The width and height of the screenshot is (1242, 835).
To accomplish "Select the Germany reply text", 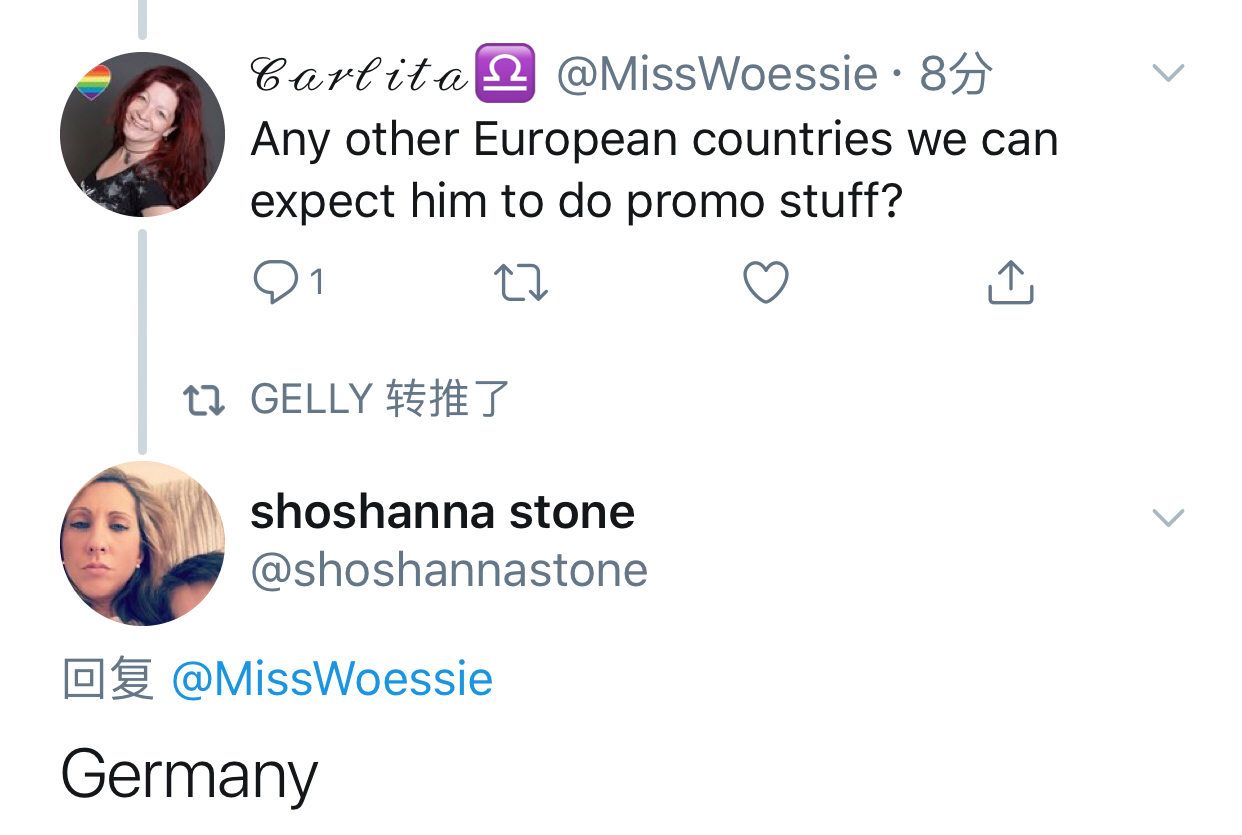I will coord(190,775).
